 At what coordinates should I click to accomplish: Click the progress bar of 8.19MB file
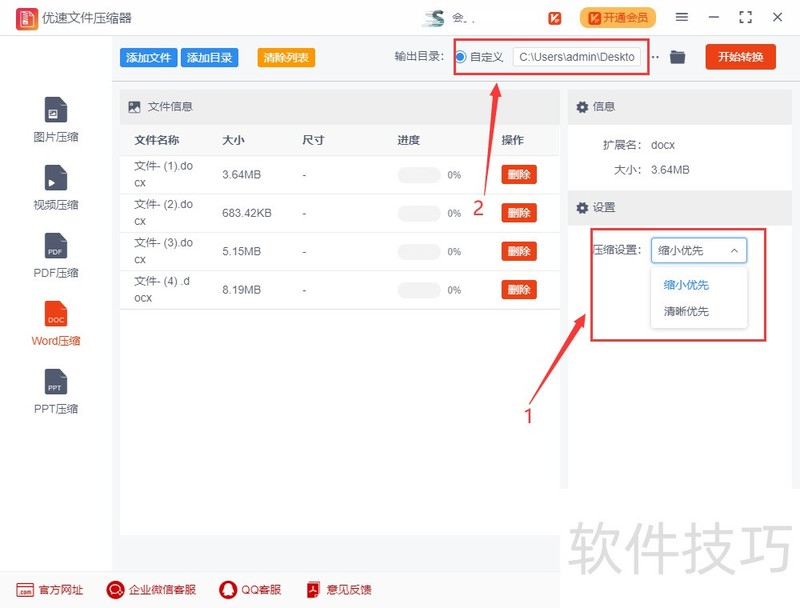pyautogui.click(x=419, y=290)
